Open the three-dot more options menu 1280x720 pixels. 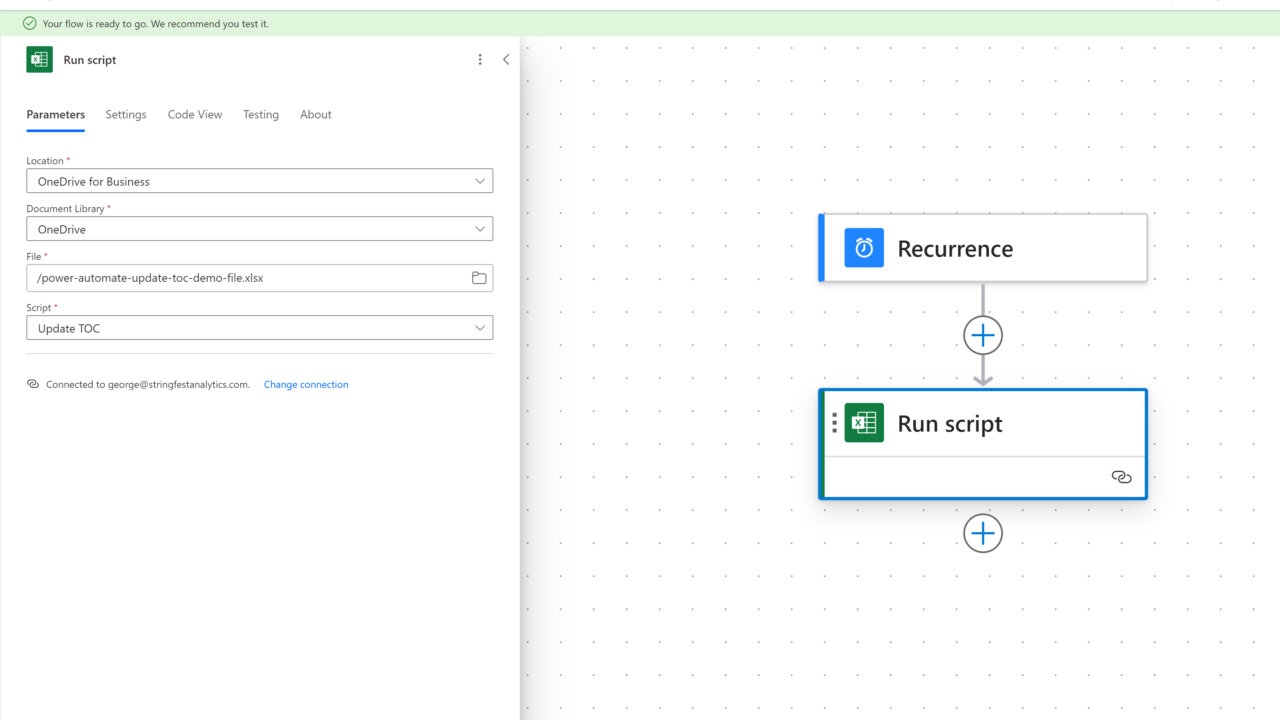(x=480, y=60)
